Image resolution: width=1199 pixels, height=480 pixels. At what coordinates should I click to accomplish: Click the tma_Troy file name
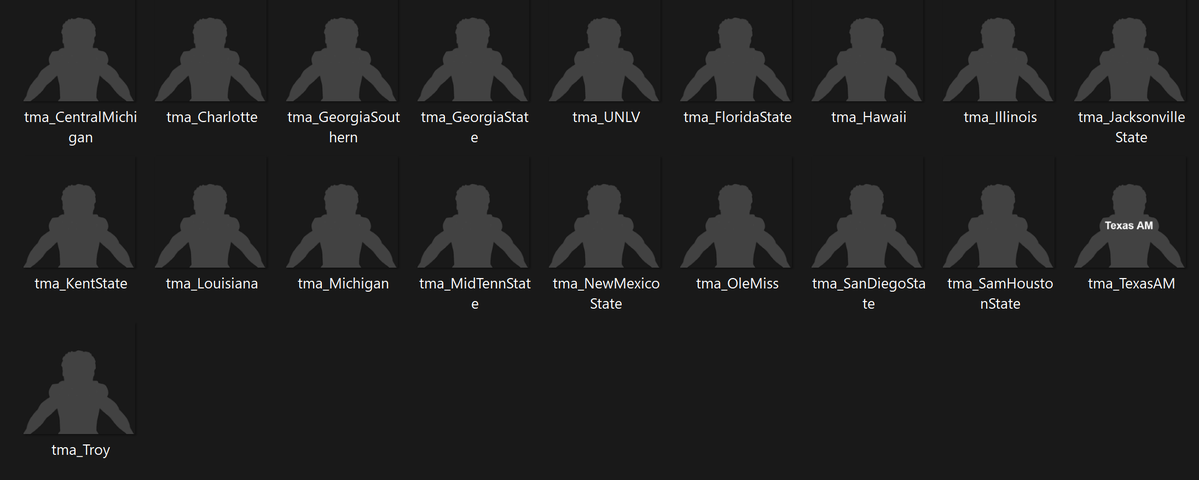[80, 450]
